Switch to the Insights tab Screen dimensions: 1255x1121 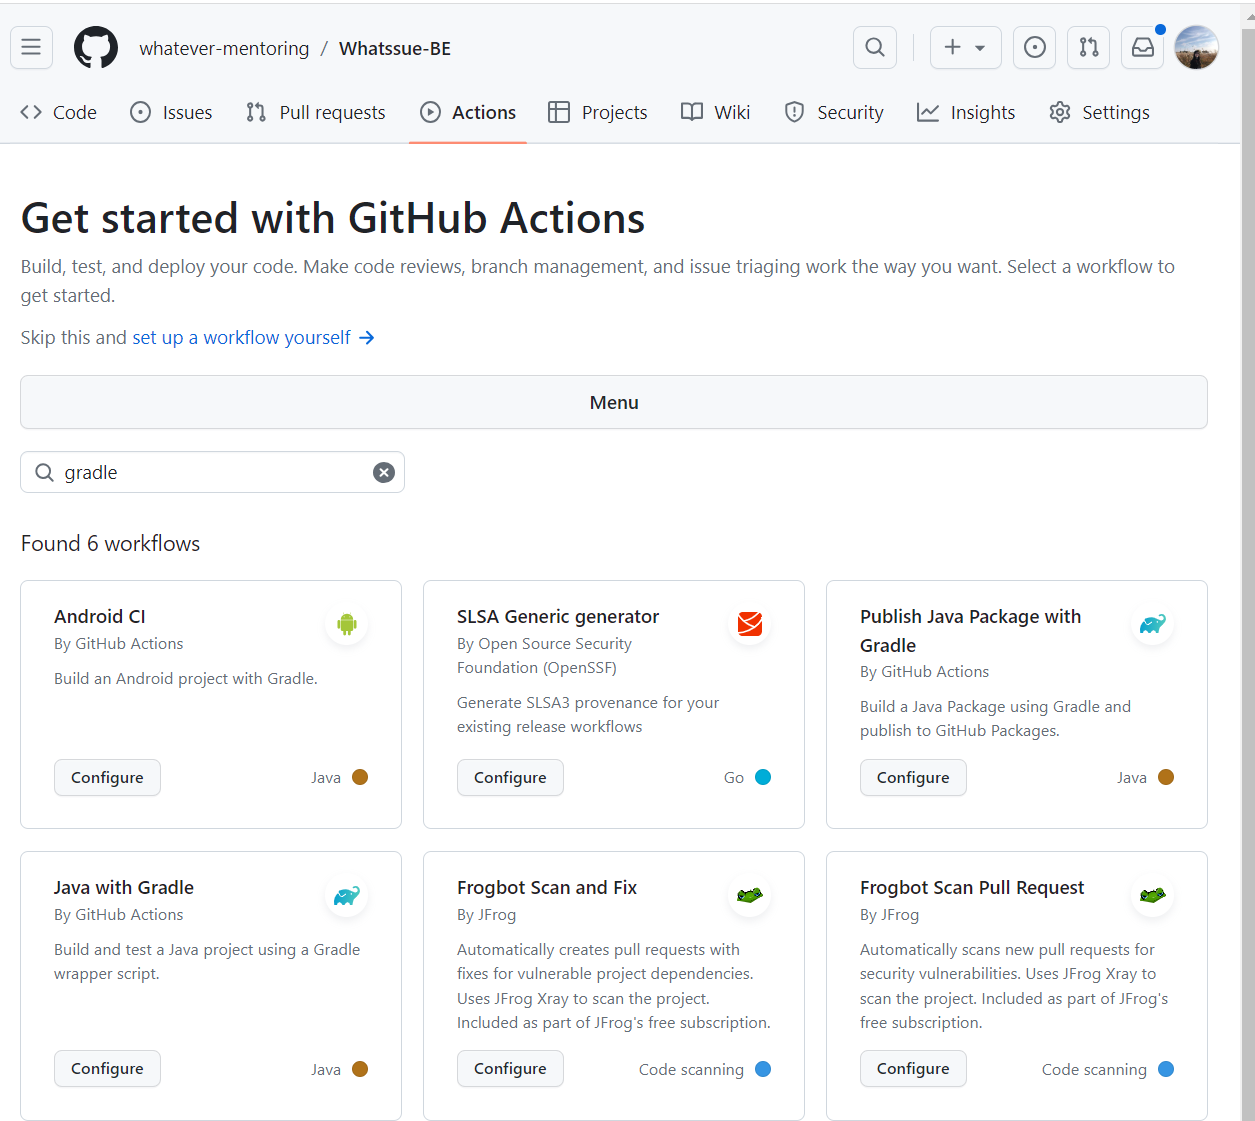(x=966, y=112)
